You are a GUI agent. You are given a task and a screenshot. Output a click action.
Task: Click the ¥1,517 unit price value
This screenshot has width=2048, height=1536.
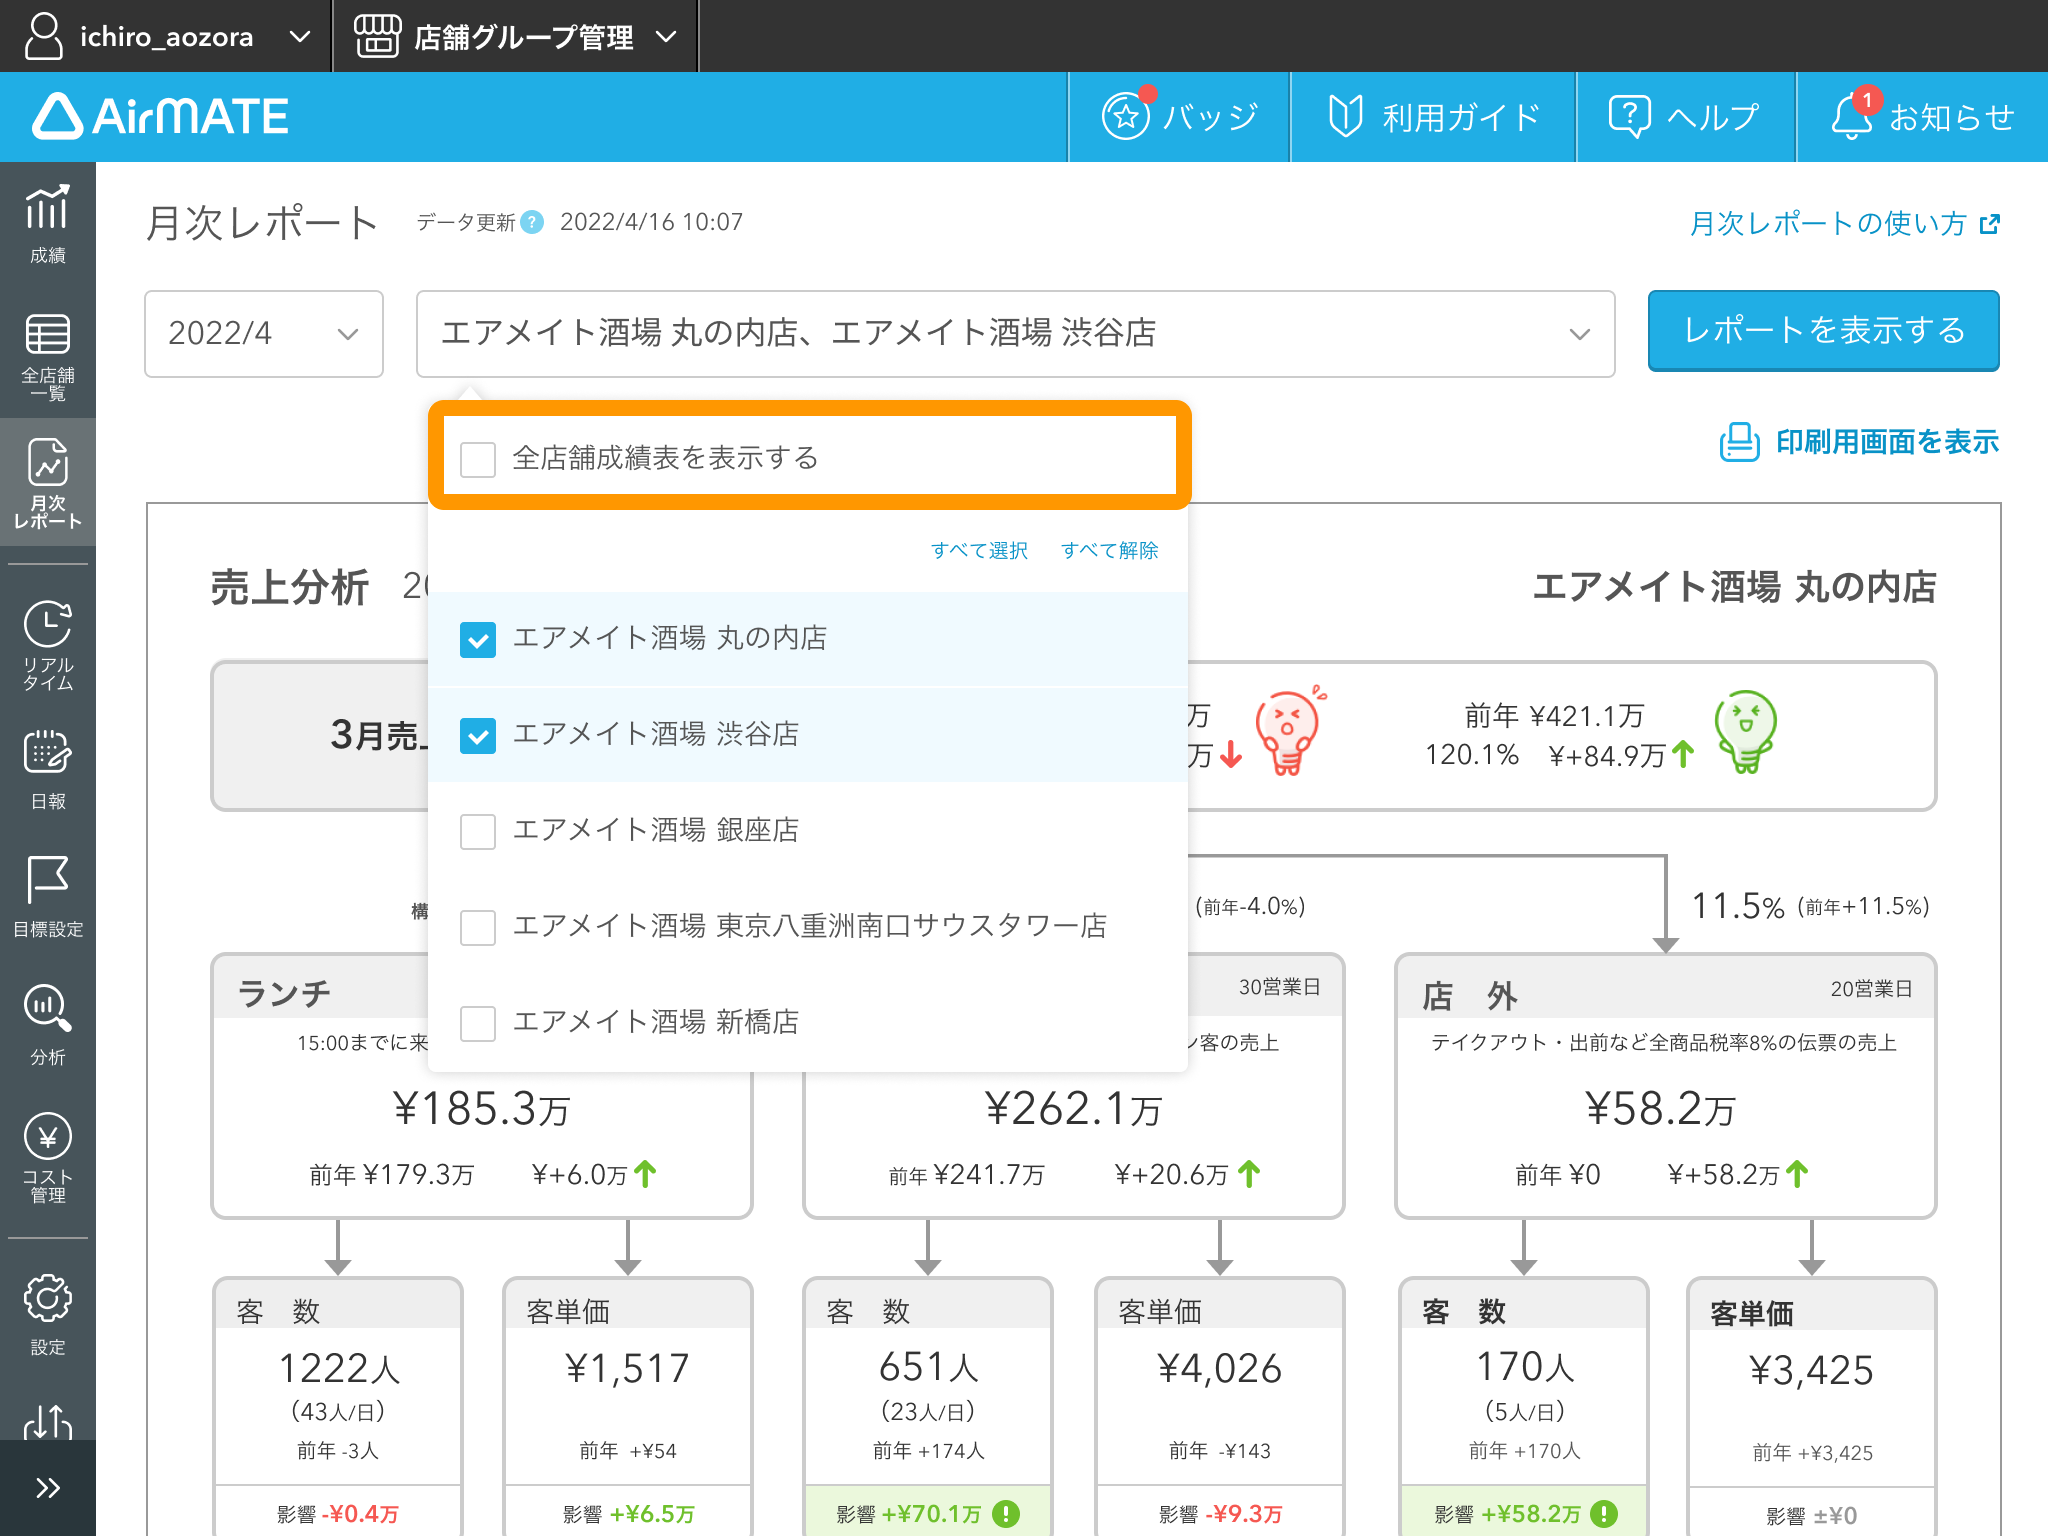pyautogui.click(x=627, y=1368)
